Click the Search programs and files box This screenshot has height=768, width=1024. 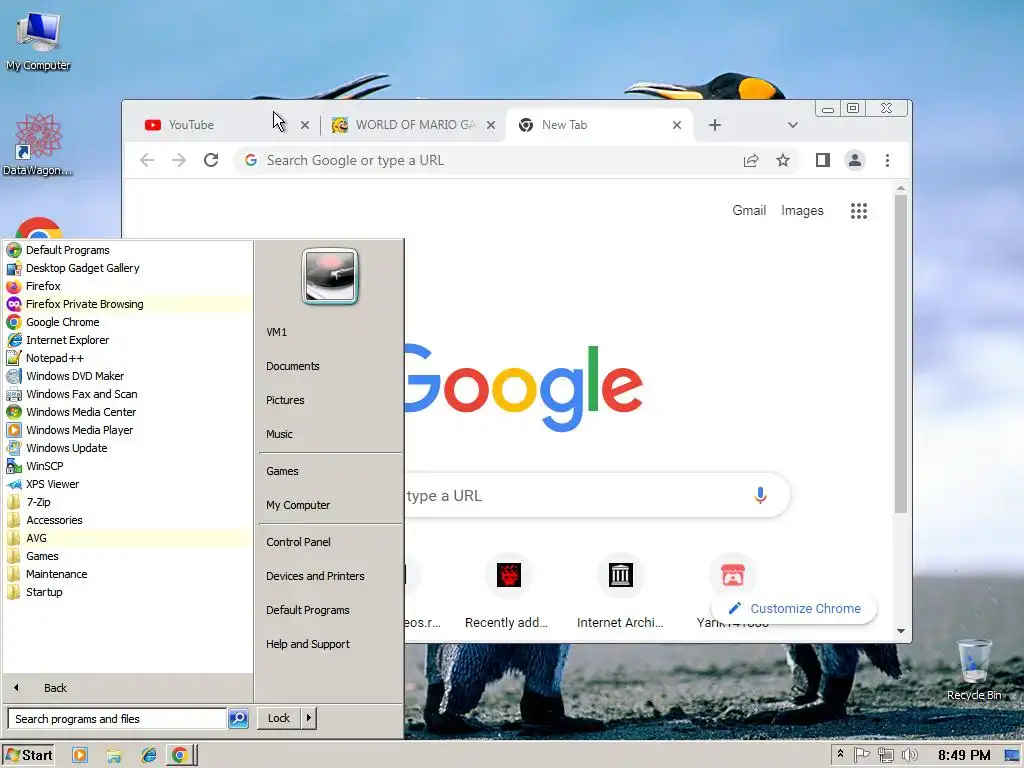tap(117, 718)
